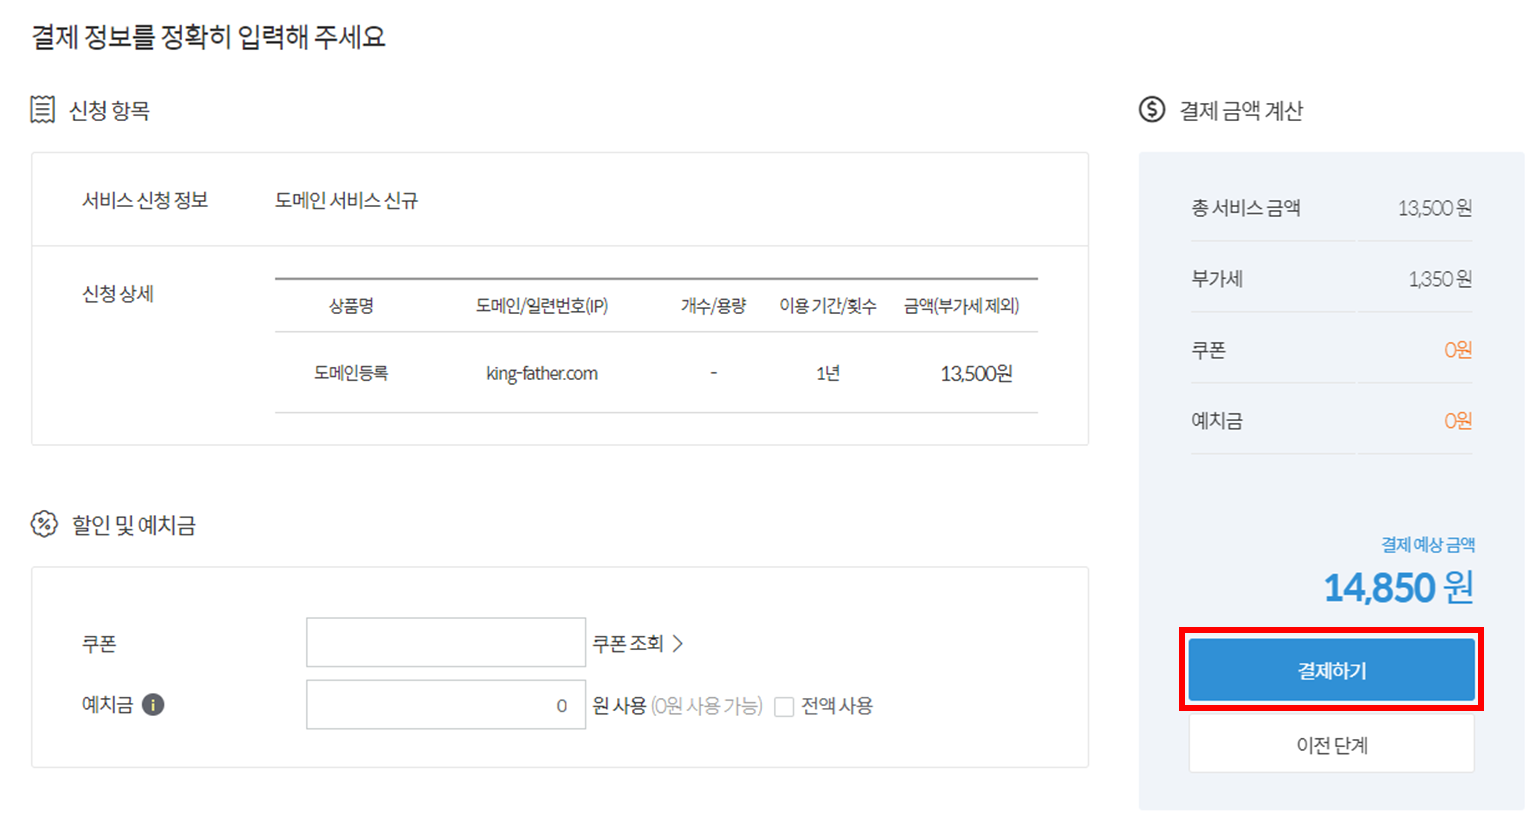Screen dimensions: 1526x829
Task: Click the 13,500 원 total service amount
Action: click(1435, 208)
